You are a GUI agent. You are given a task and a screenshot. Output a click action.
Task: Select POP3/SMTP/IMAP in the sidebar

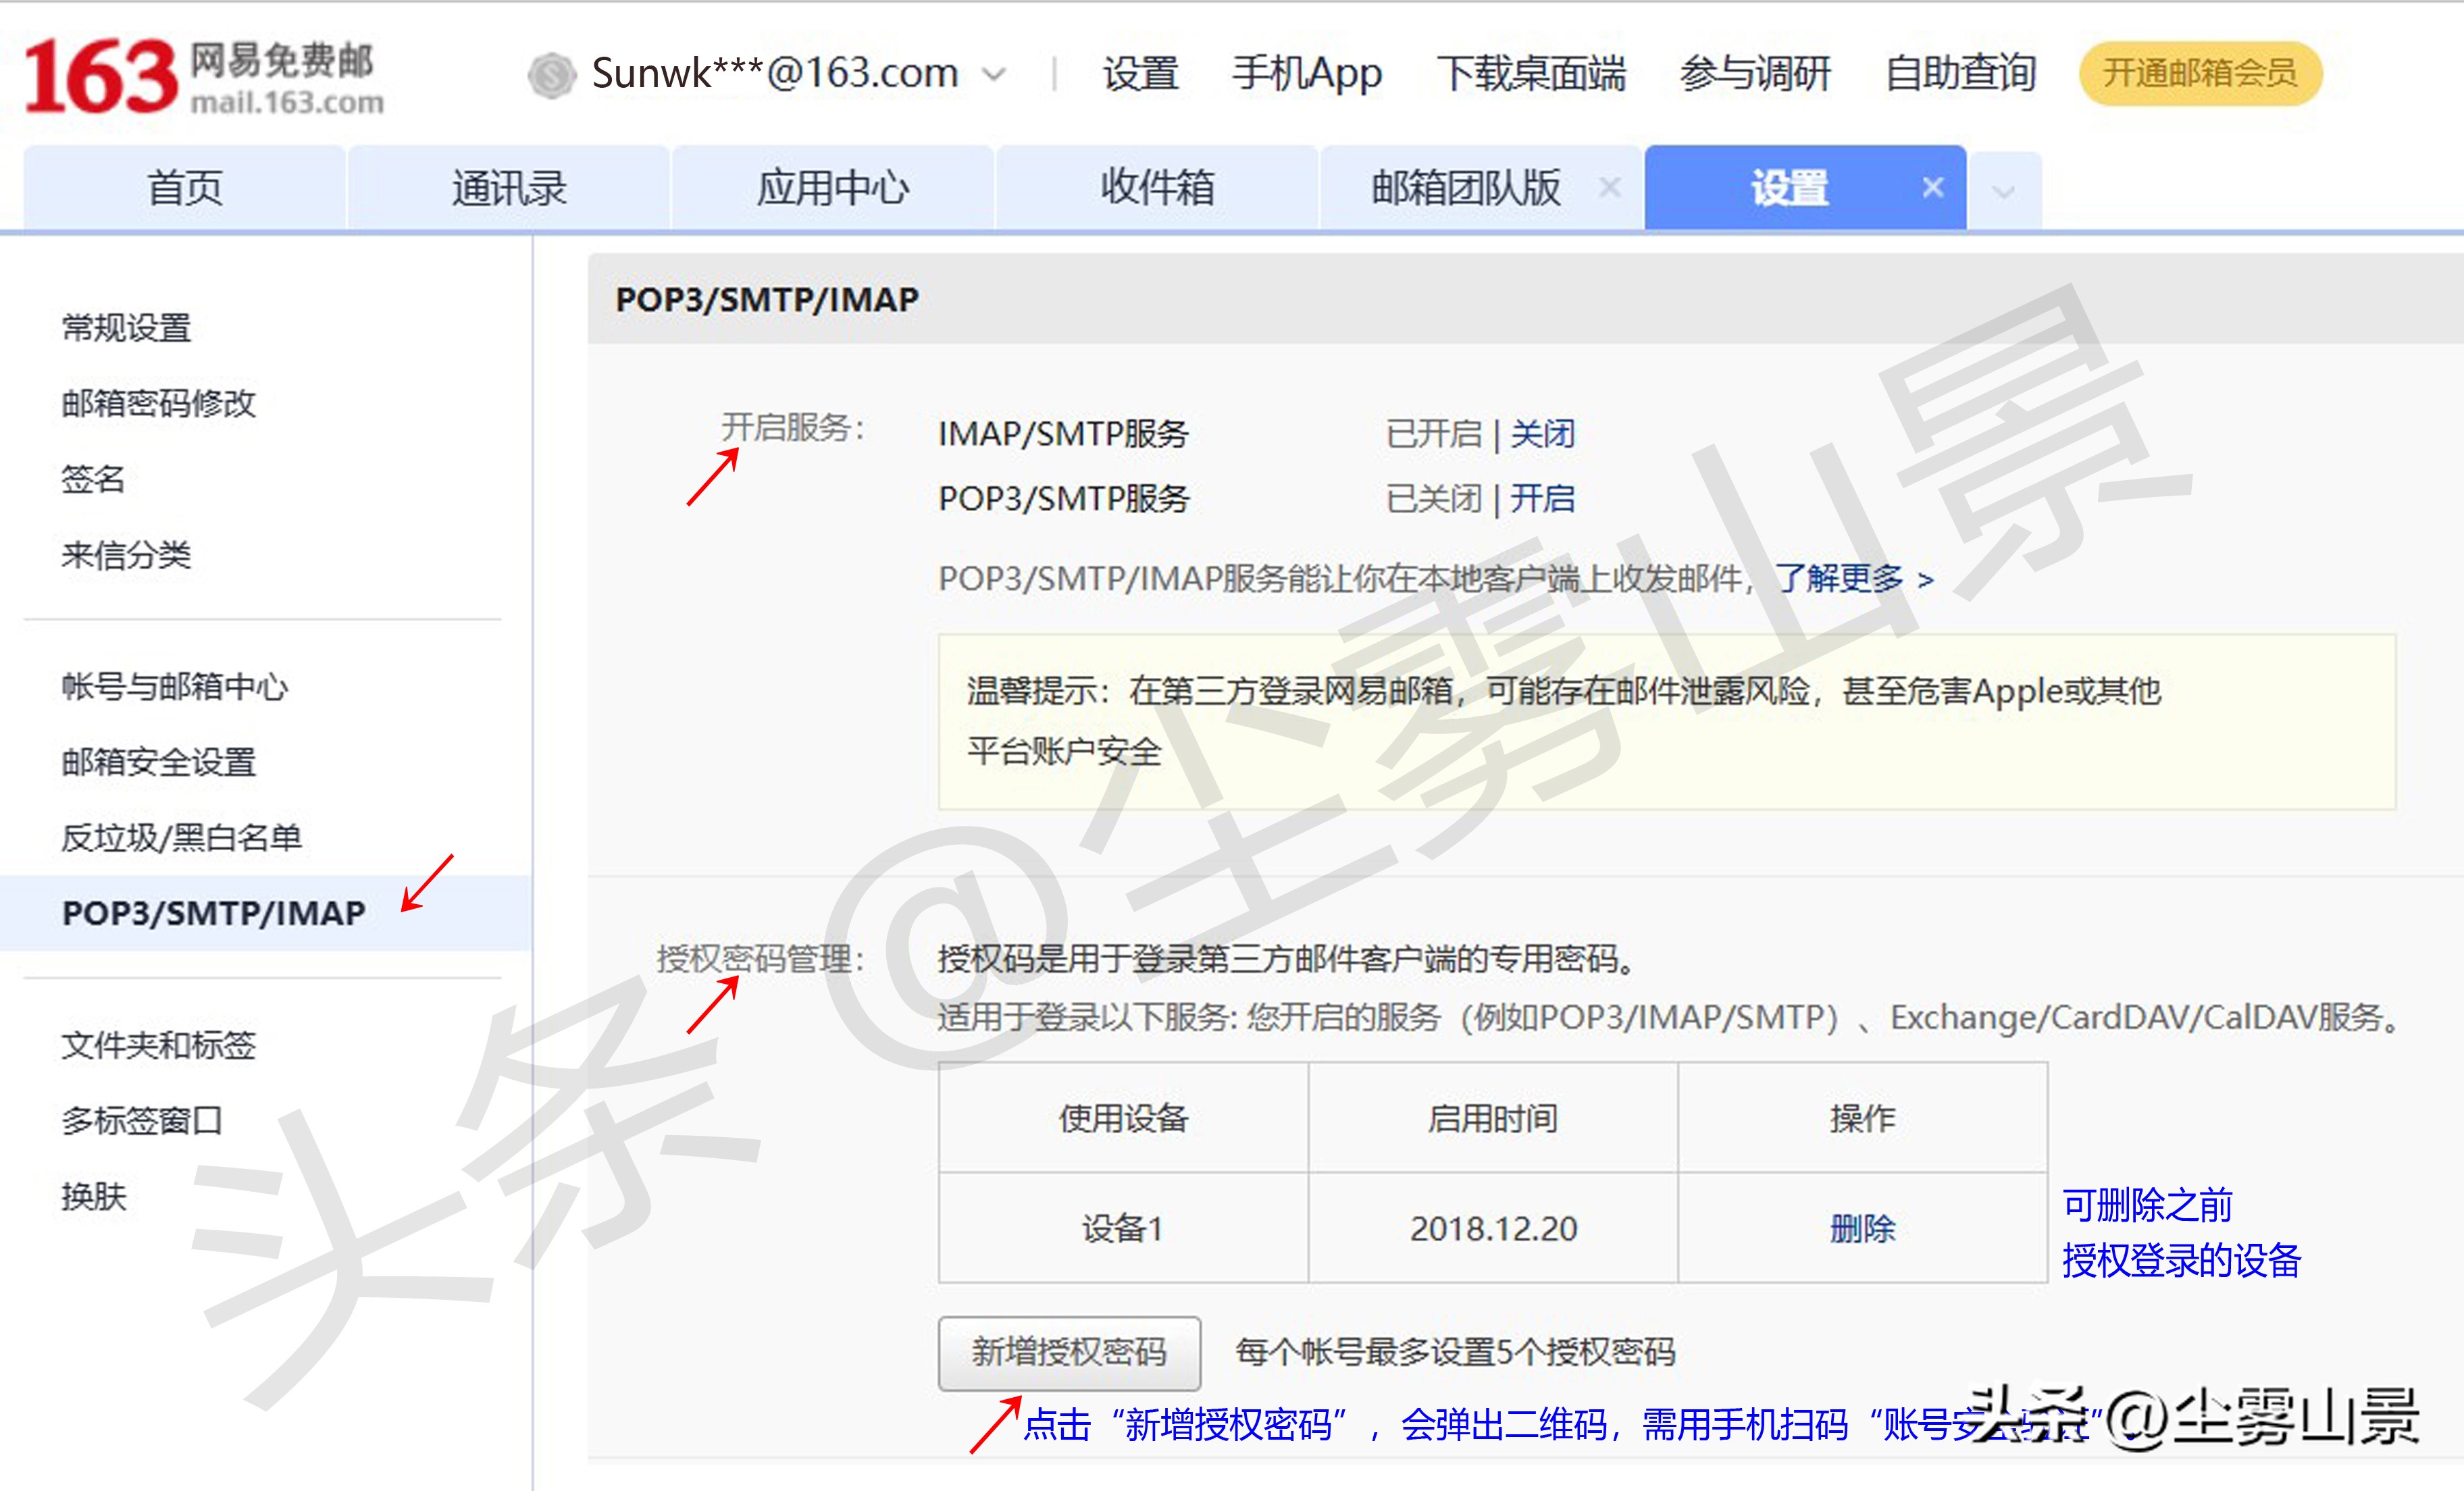(x=213, y=912)
